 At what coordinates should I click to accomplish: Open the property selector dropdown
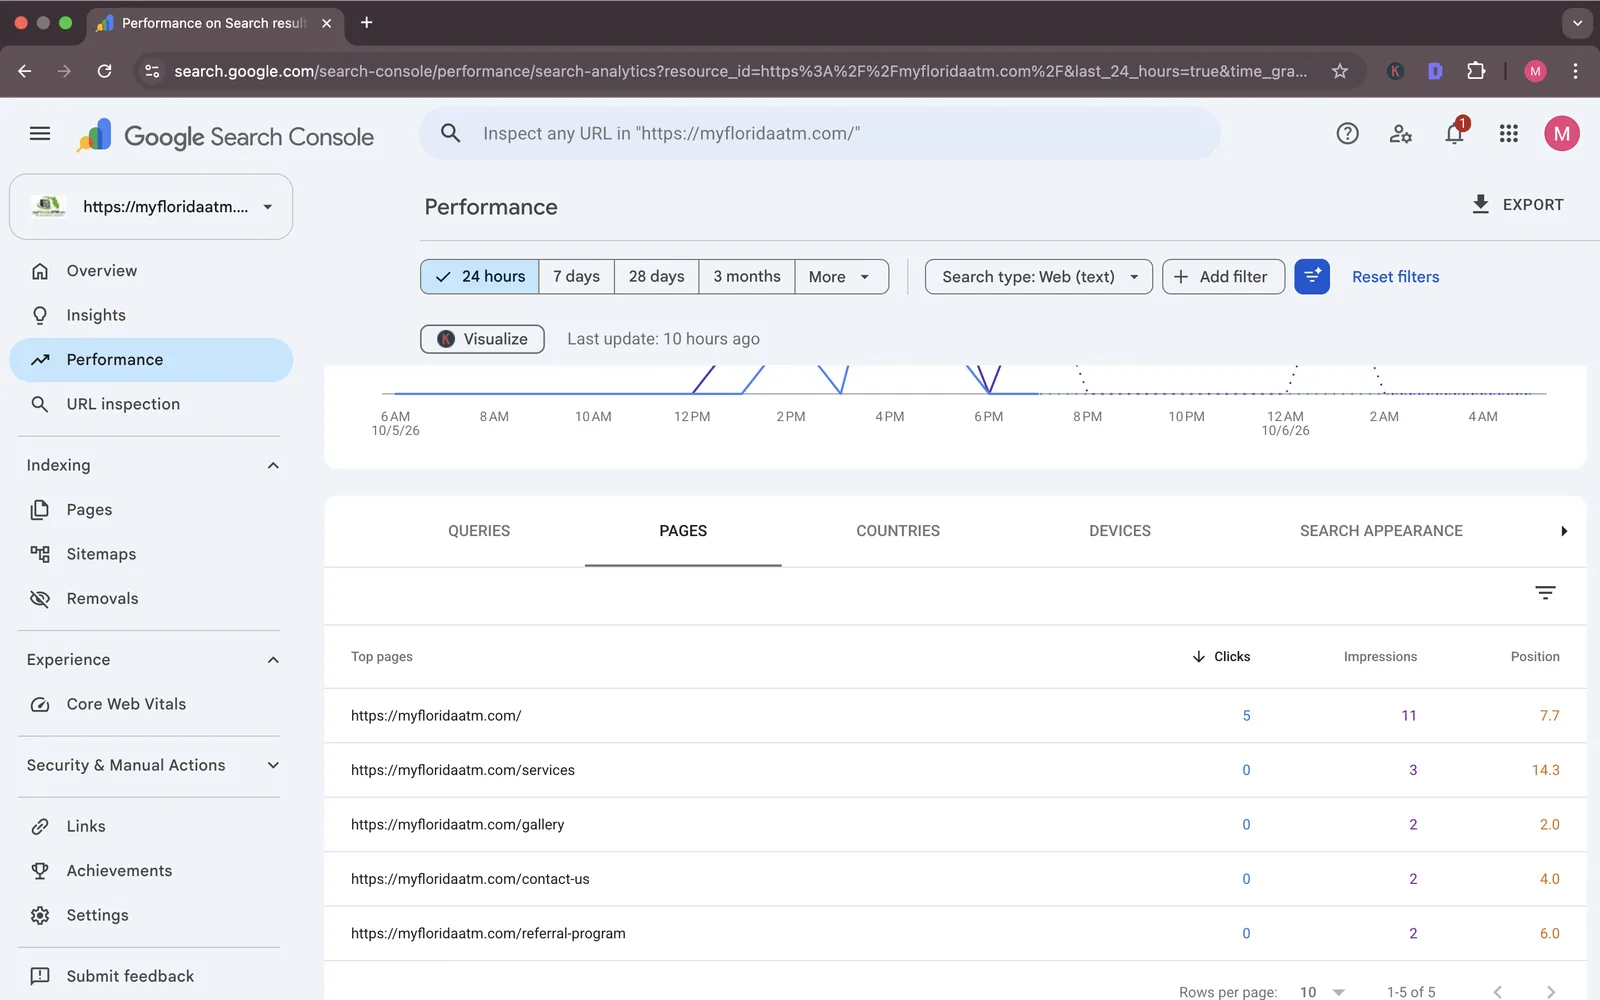pos(151,207)
